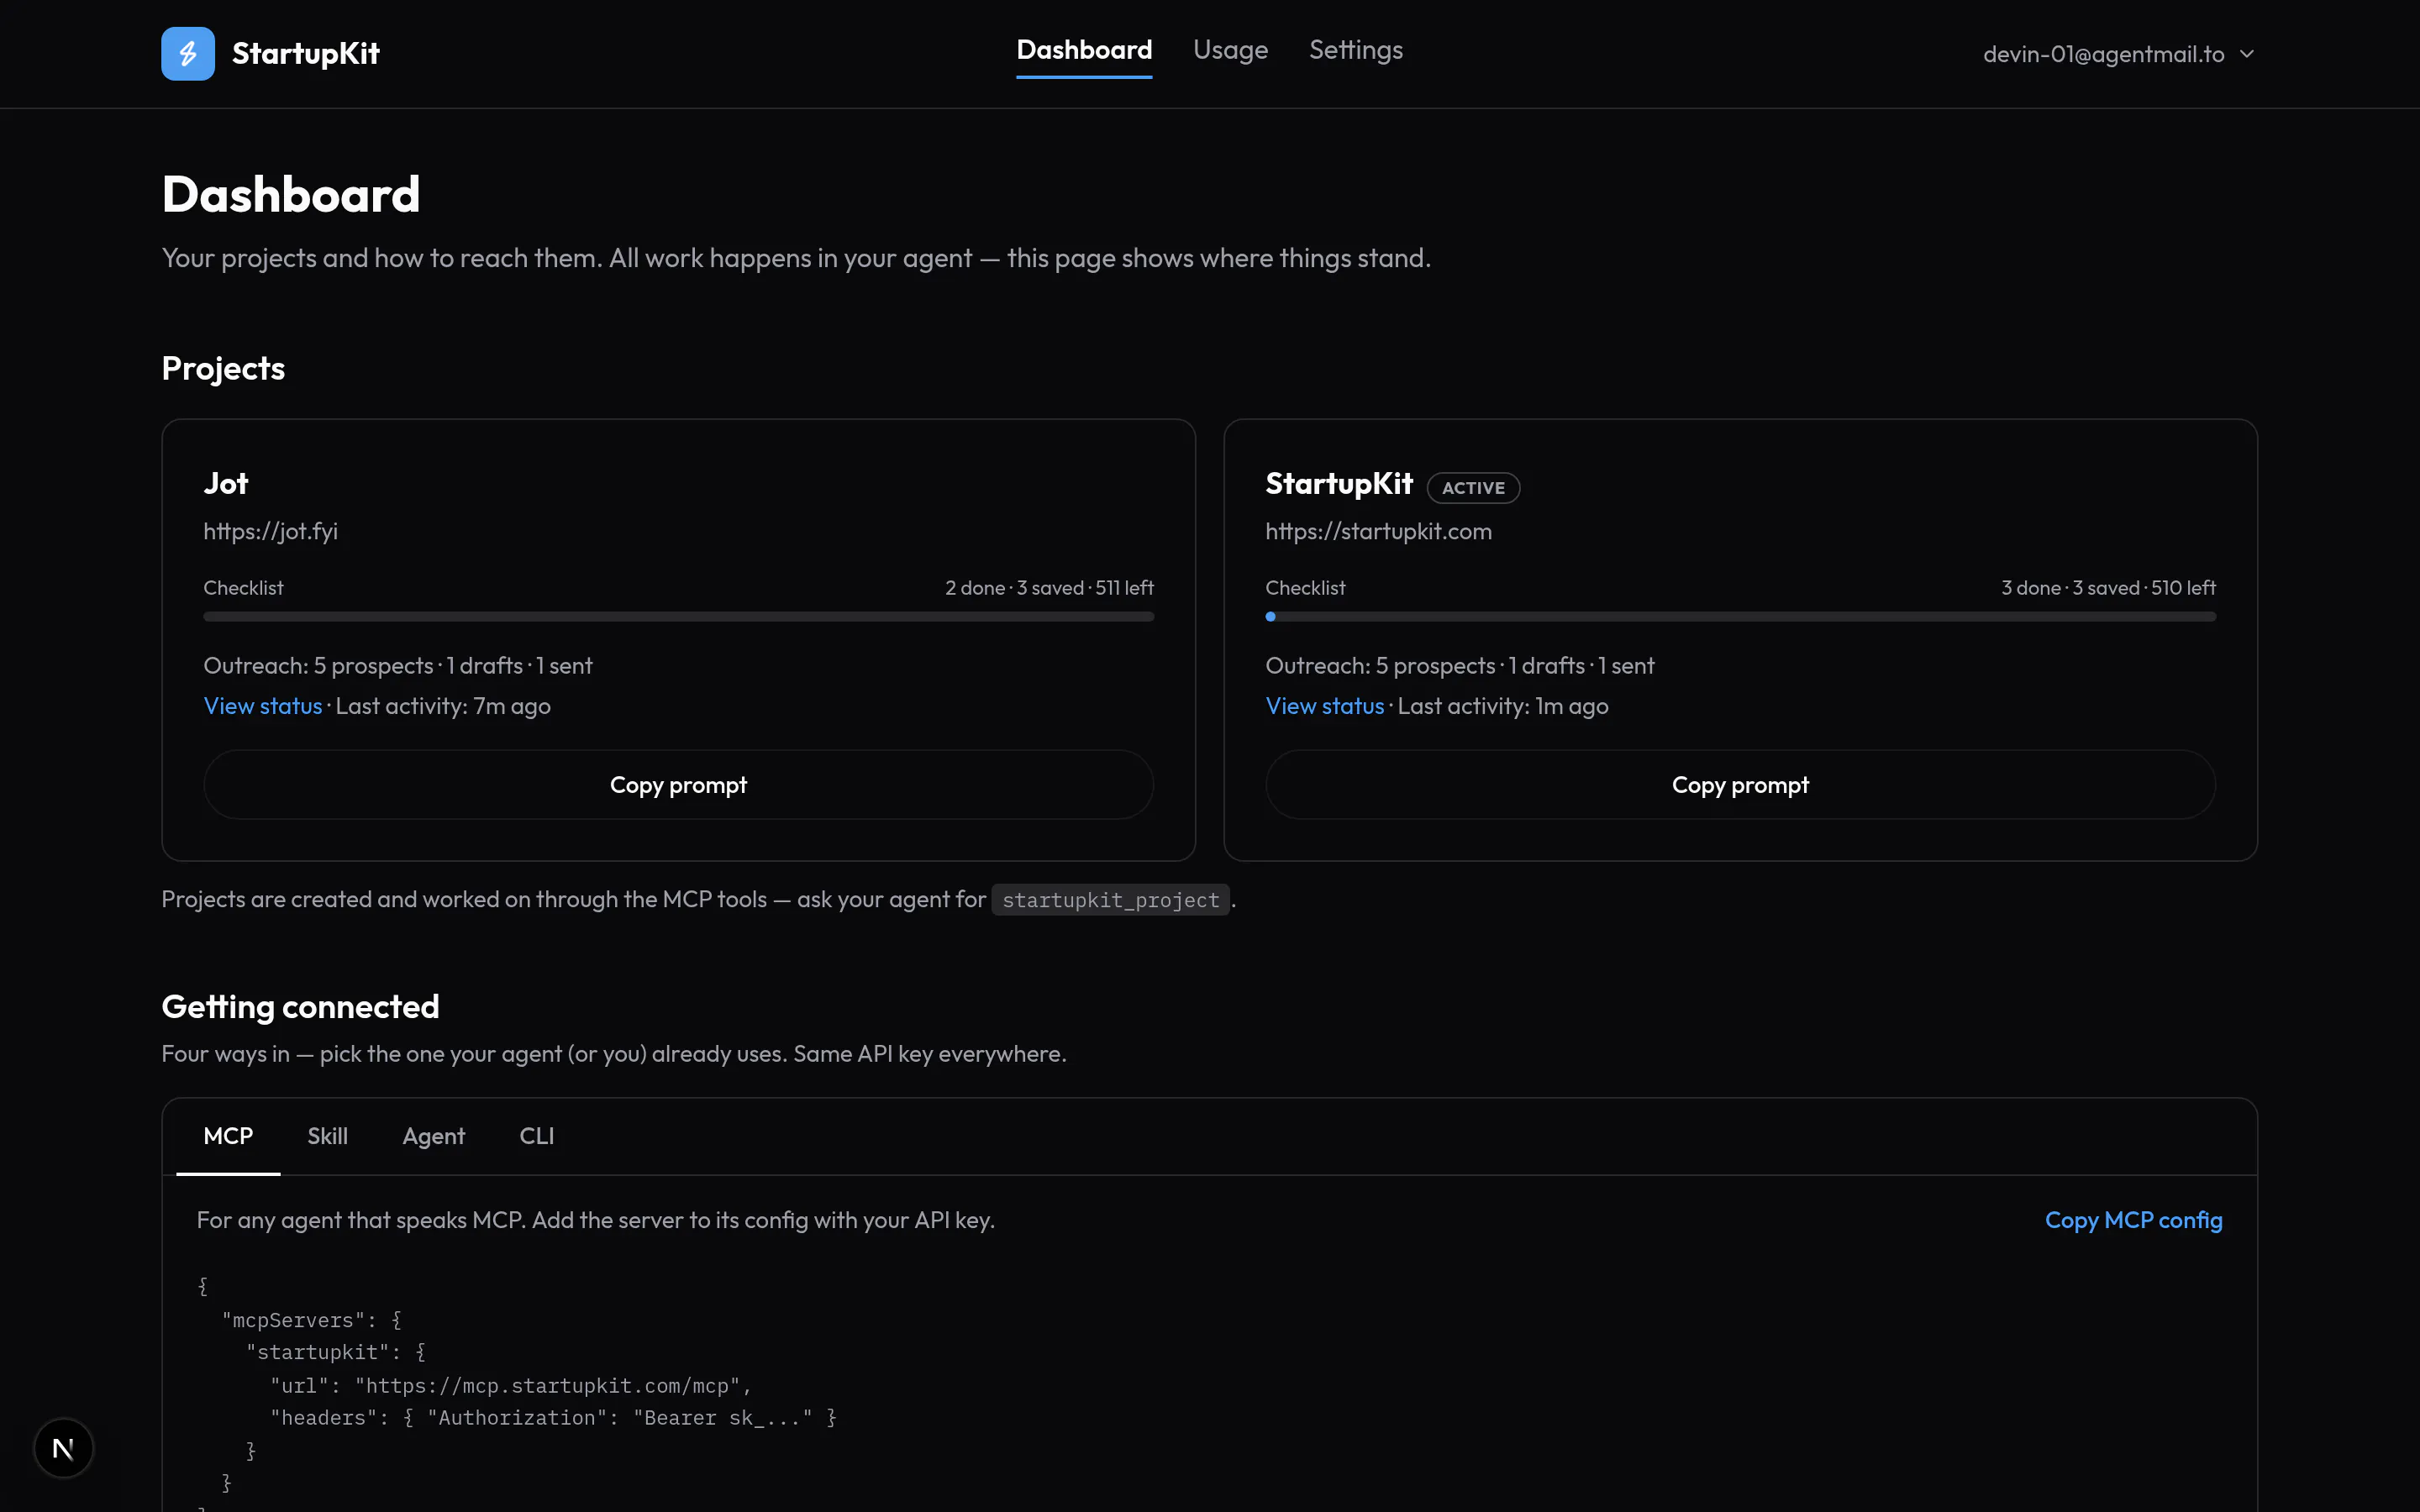
Task: Switch to the Skill connection tab
Action: (x=327, y=1136)
